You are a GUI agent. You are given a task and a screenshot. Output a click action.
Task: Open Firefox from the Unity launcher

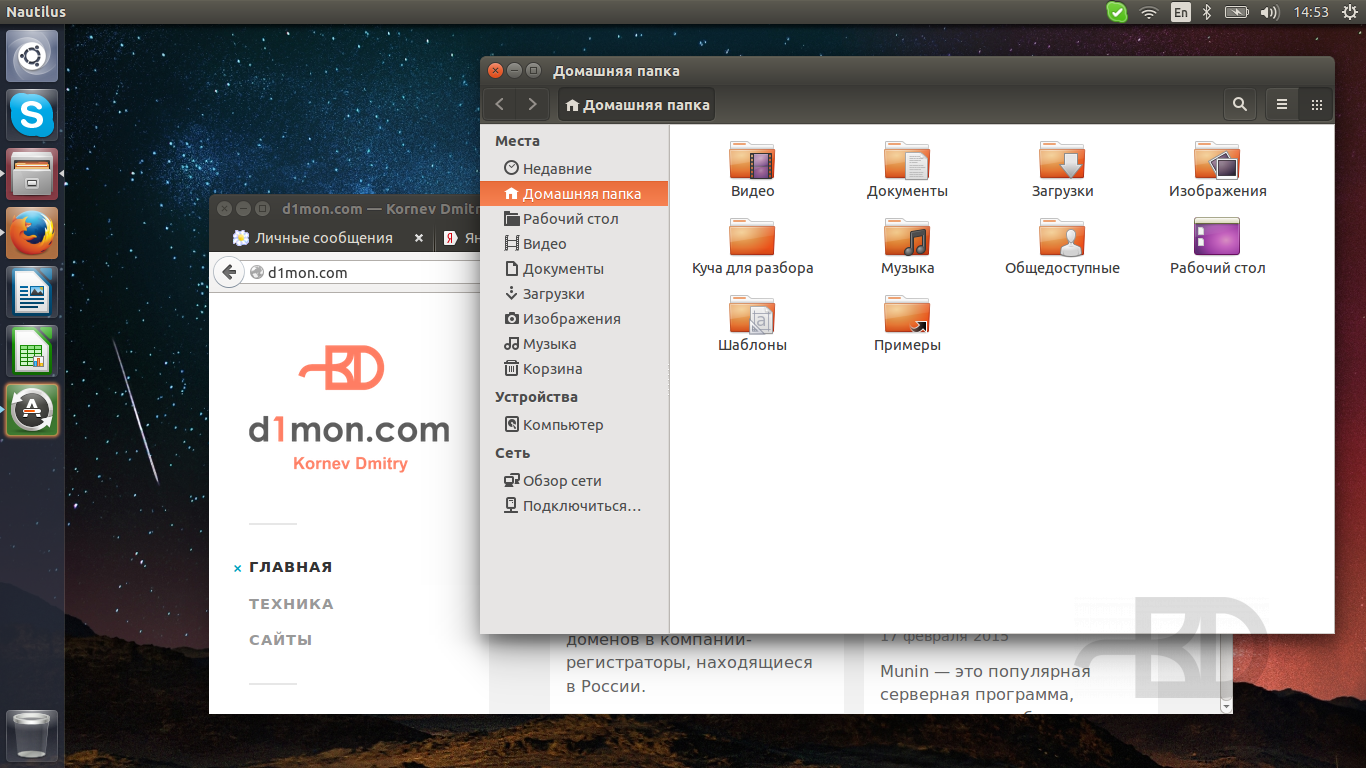coord(32,233)
